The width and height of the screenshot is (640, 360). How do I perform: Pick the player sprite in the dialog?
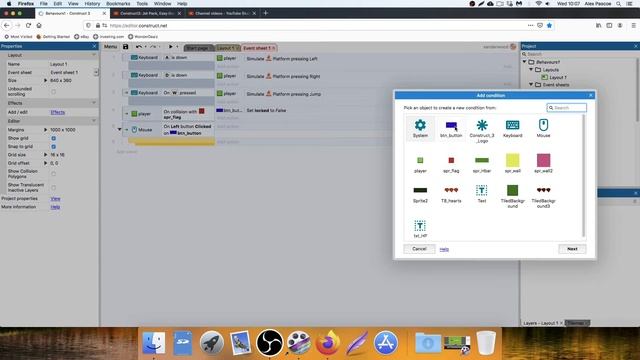(x=420, y=164)
